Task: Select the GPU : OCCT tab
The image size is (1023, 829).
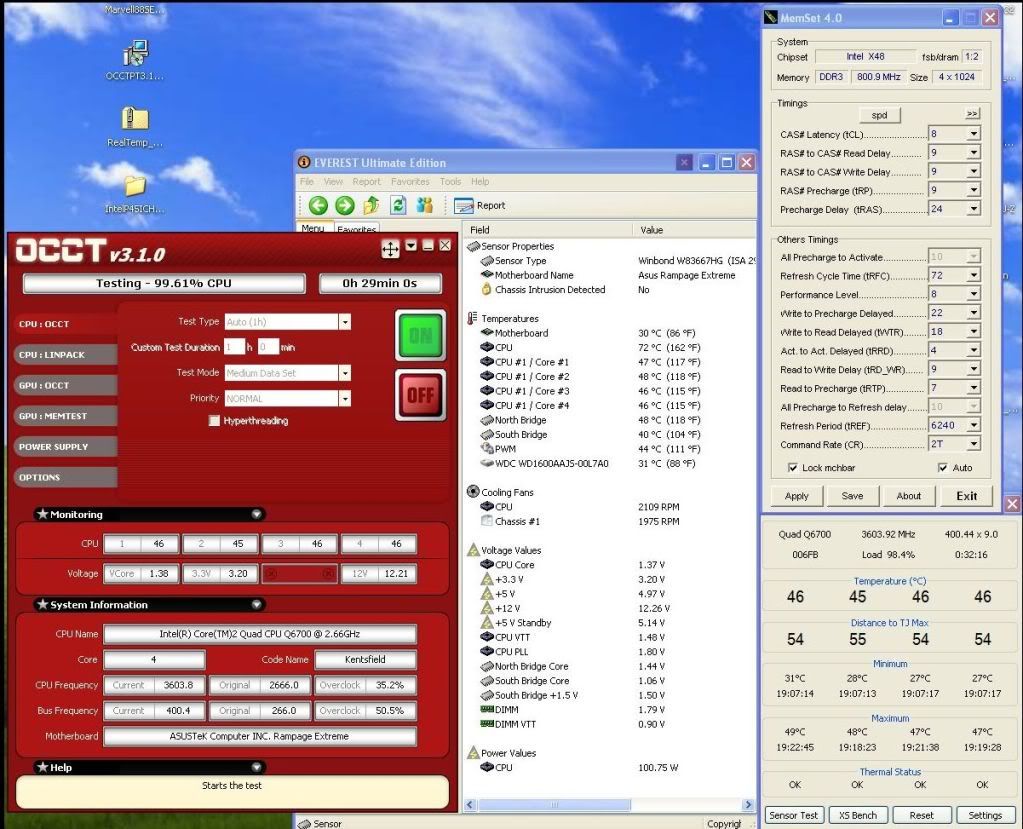Action: coord(65,385)
